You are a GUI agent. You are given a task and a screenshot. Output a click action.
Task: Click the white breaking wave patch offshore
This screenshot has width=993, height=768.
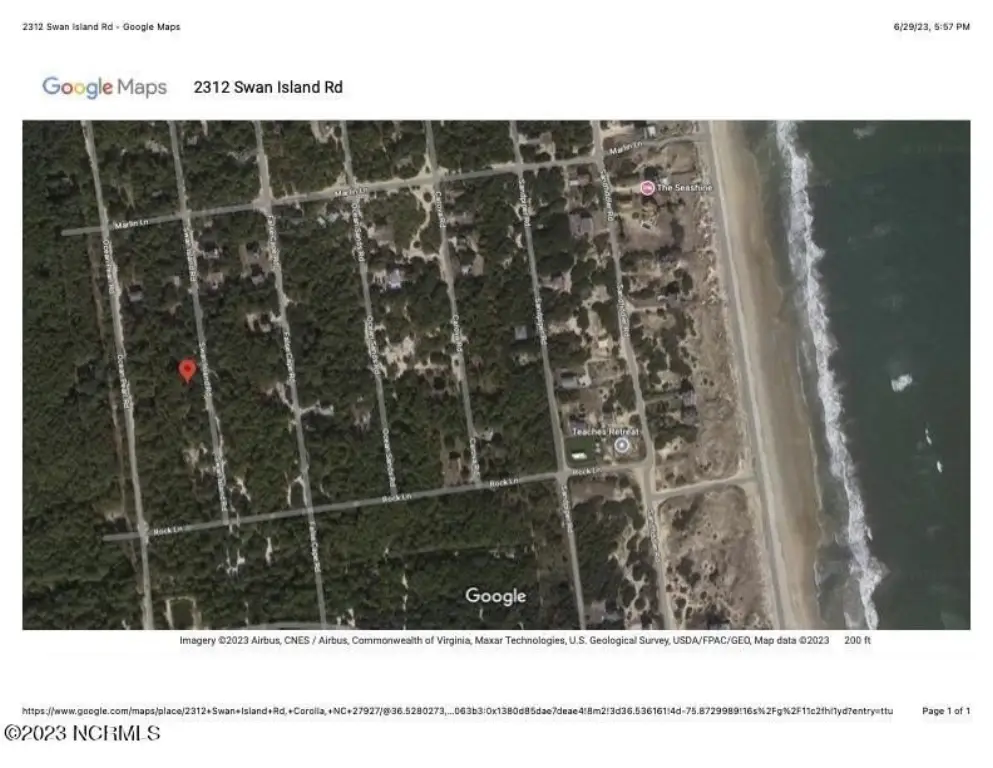point(902,382)
